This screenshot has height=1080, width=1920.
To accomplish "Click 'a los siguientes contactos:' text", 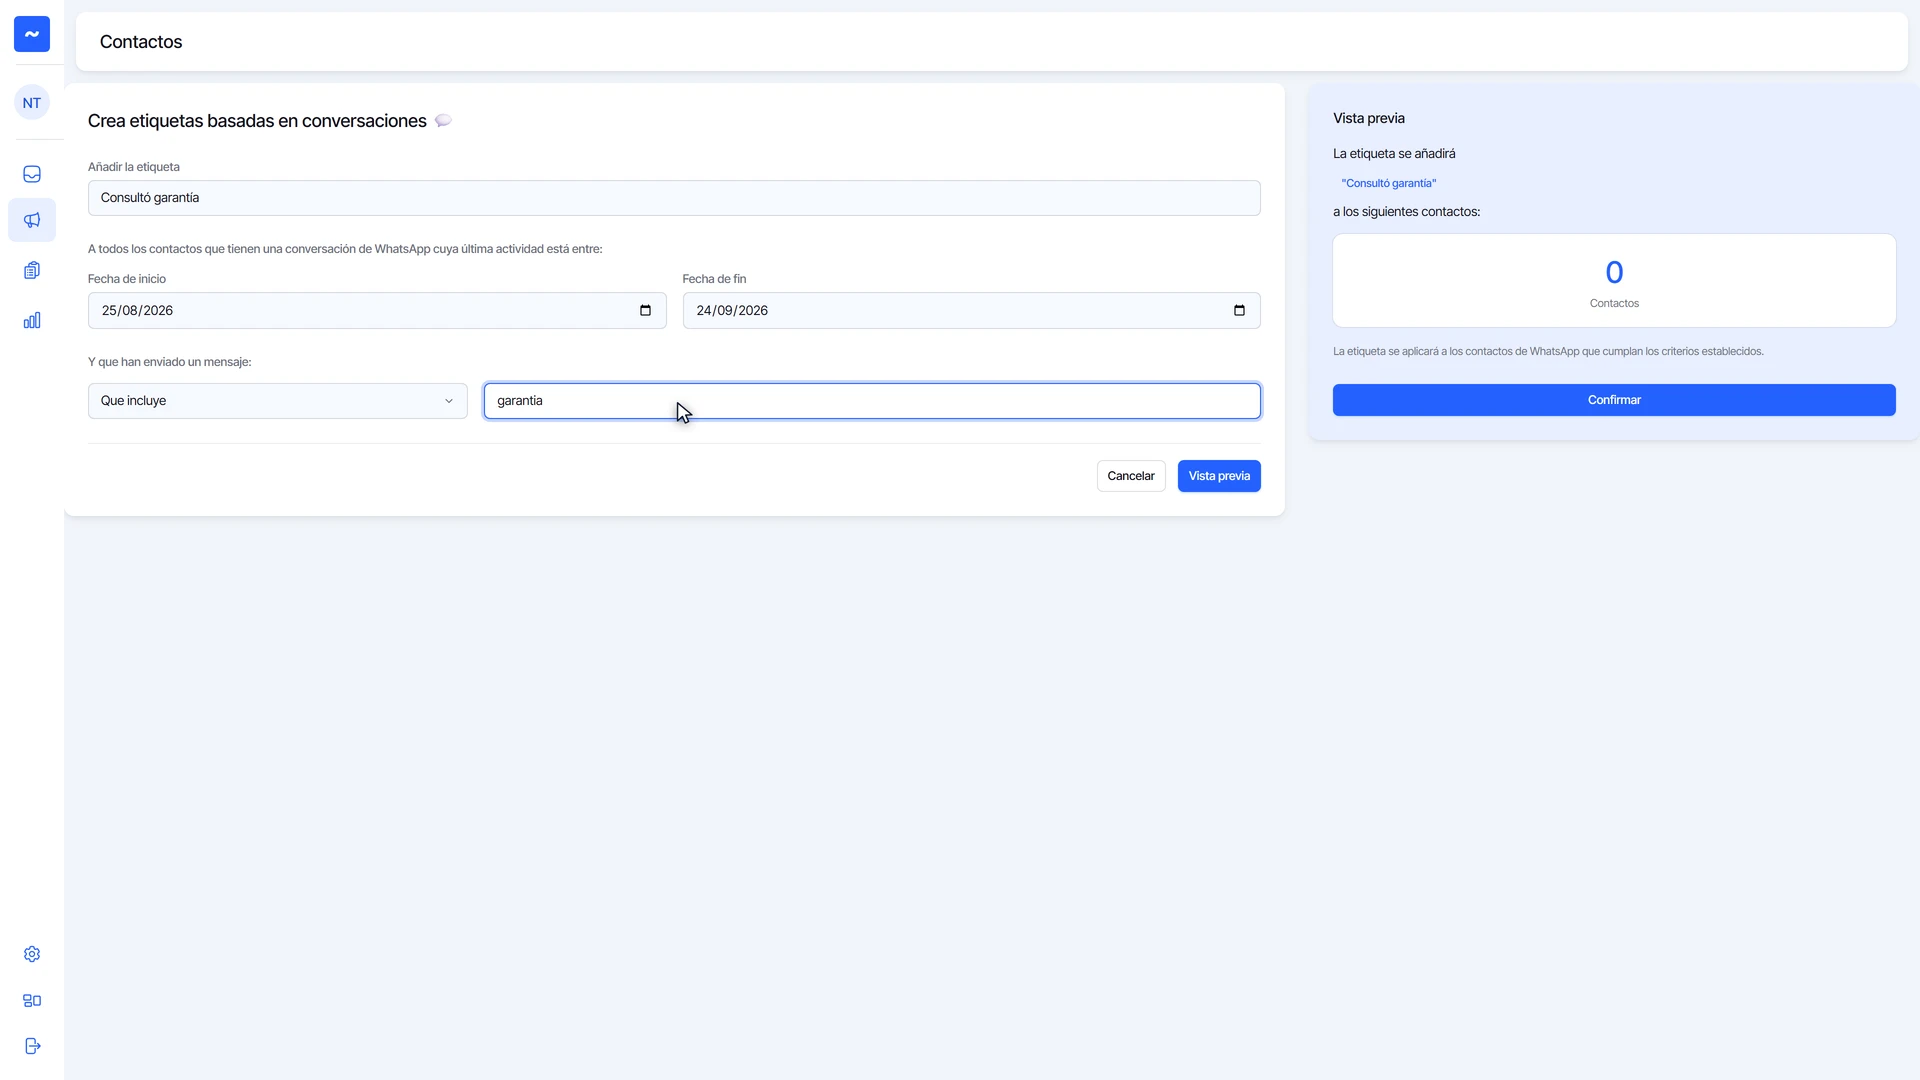I will coord(1406,212).
